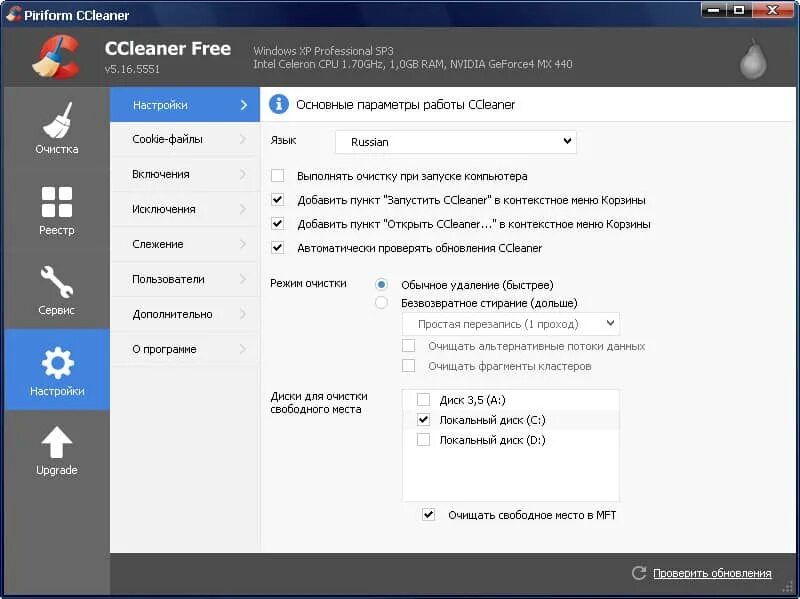Image resolution: width=800 pixels, height=599 pixels.
Task: Click the Проверить обновления link
Action: (x=712, y=573)
